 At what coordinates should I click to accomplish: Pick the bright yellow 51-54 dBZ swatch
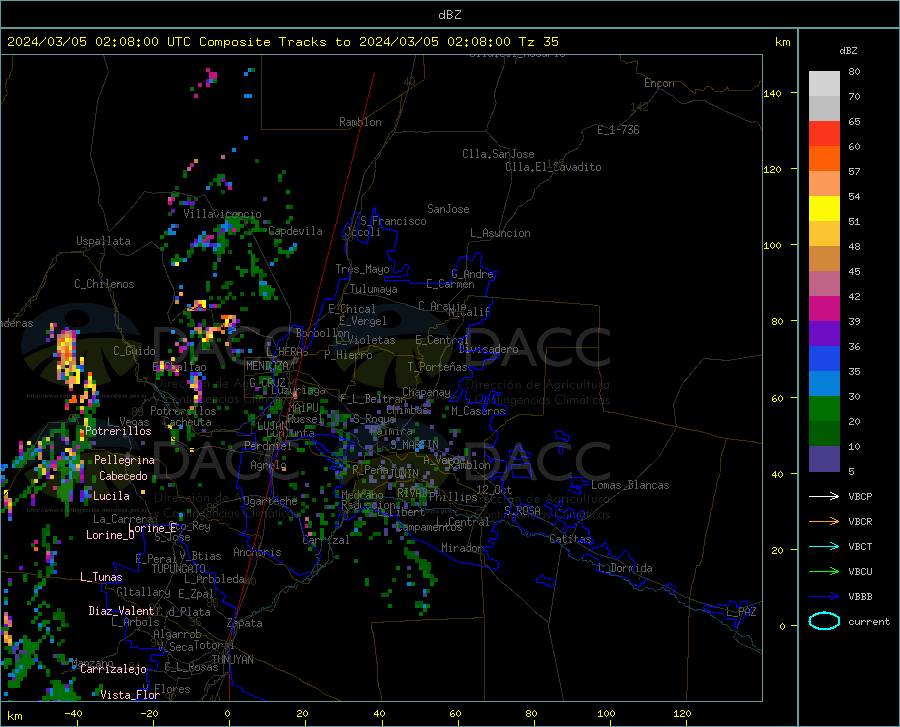pos(824,209)
